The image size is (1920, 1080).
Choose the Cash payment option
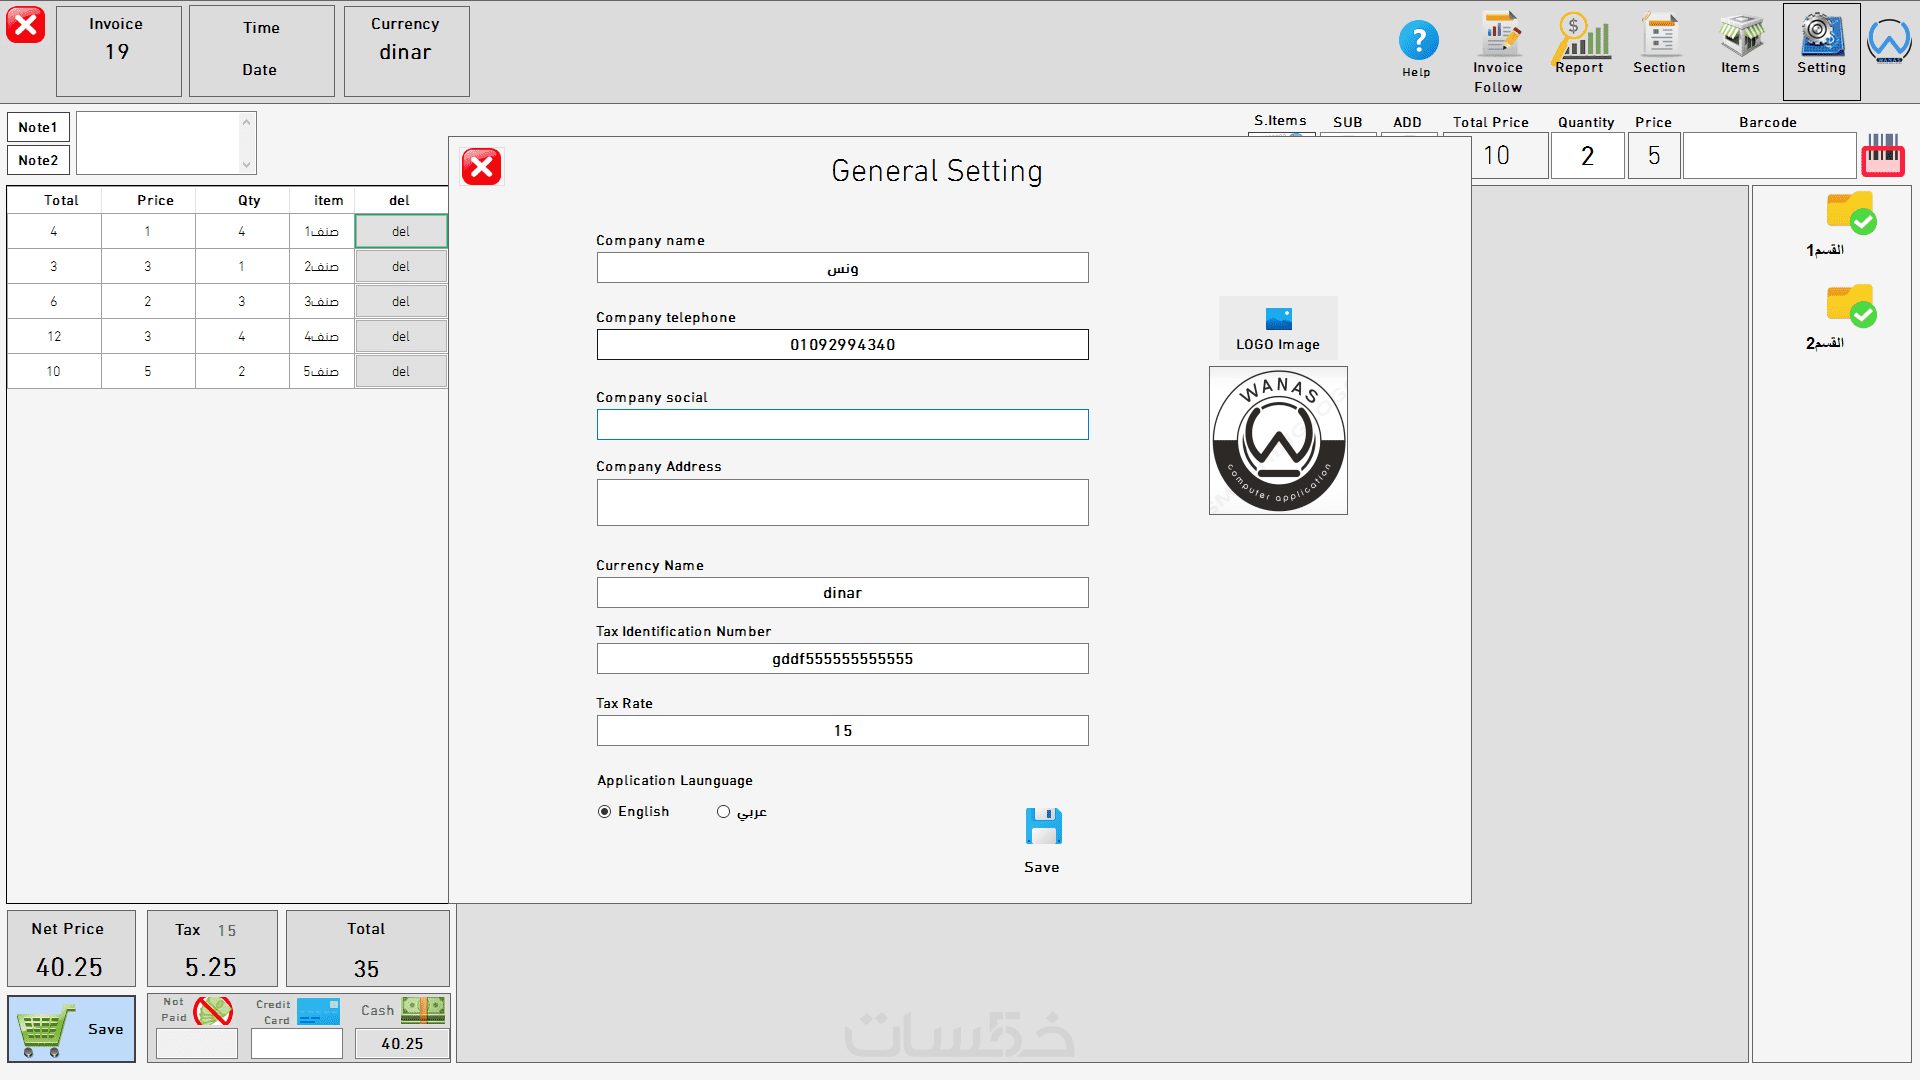(x=423, y=1010)
